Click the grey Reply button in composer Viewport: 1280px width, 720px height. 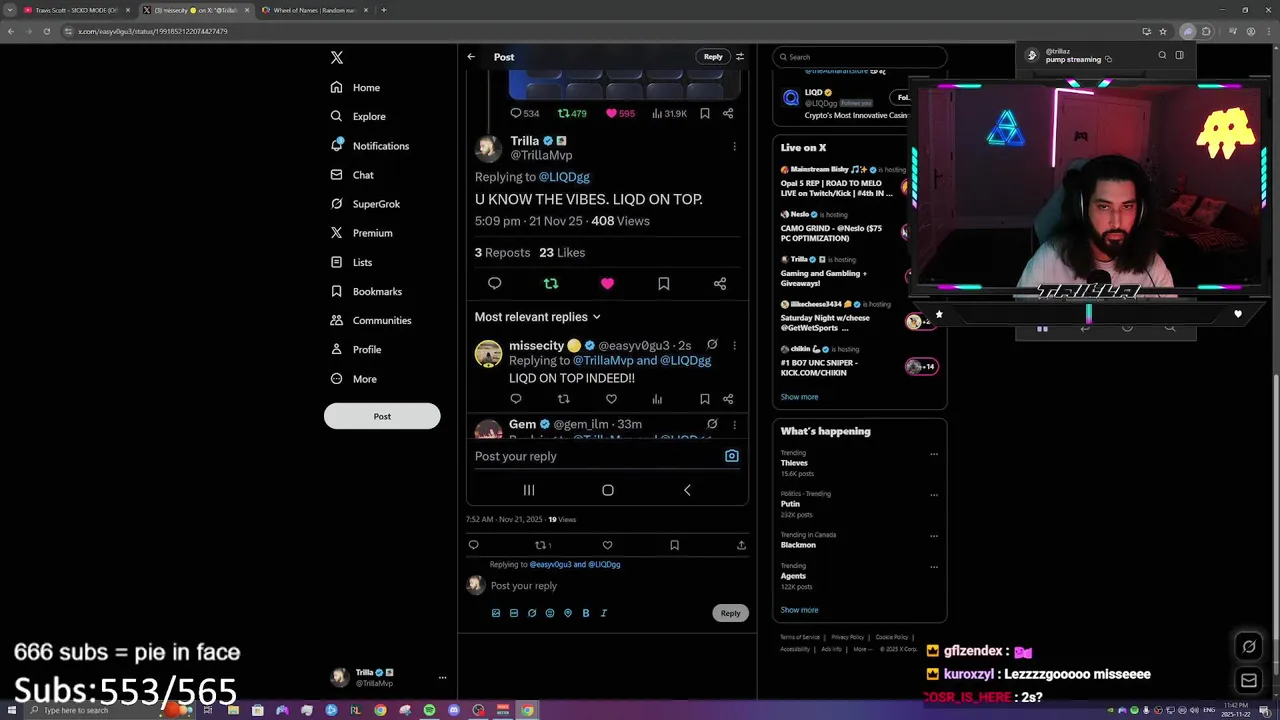point(731,613)
